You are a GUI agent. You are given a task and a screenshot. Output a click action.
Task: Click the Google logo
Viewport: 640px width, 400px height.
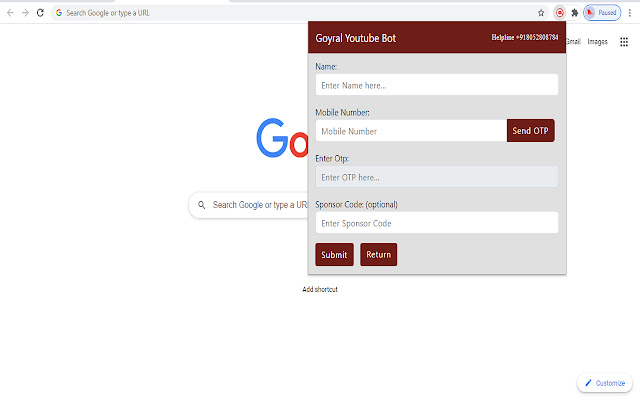click(x=282, y=138)
